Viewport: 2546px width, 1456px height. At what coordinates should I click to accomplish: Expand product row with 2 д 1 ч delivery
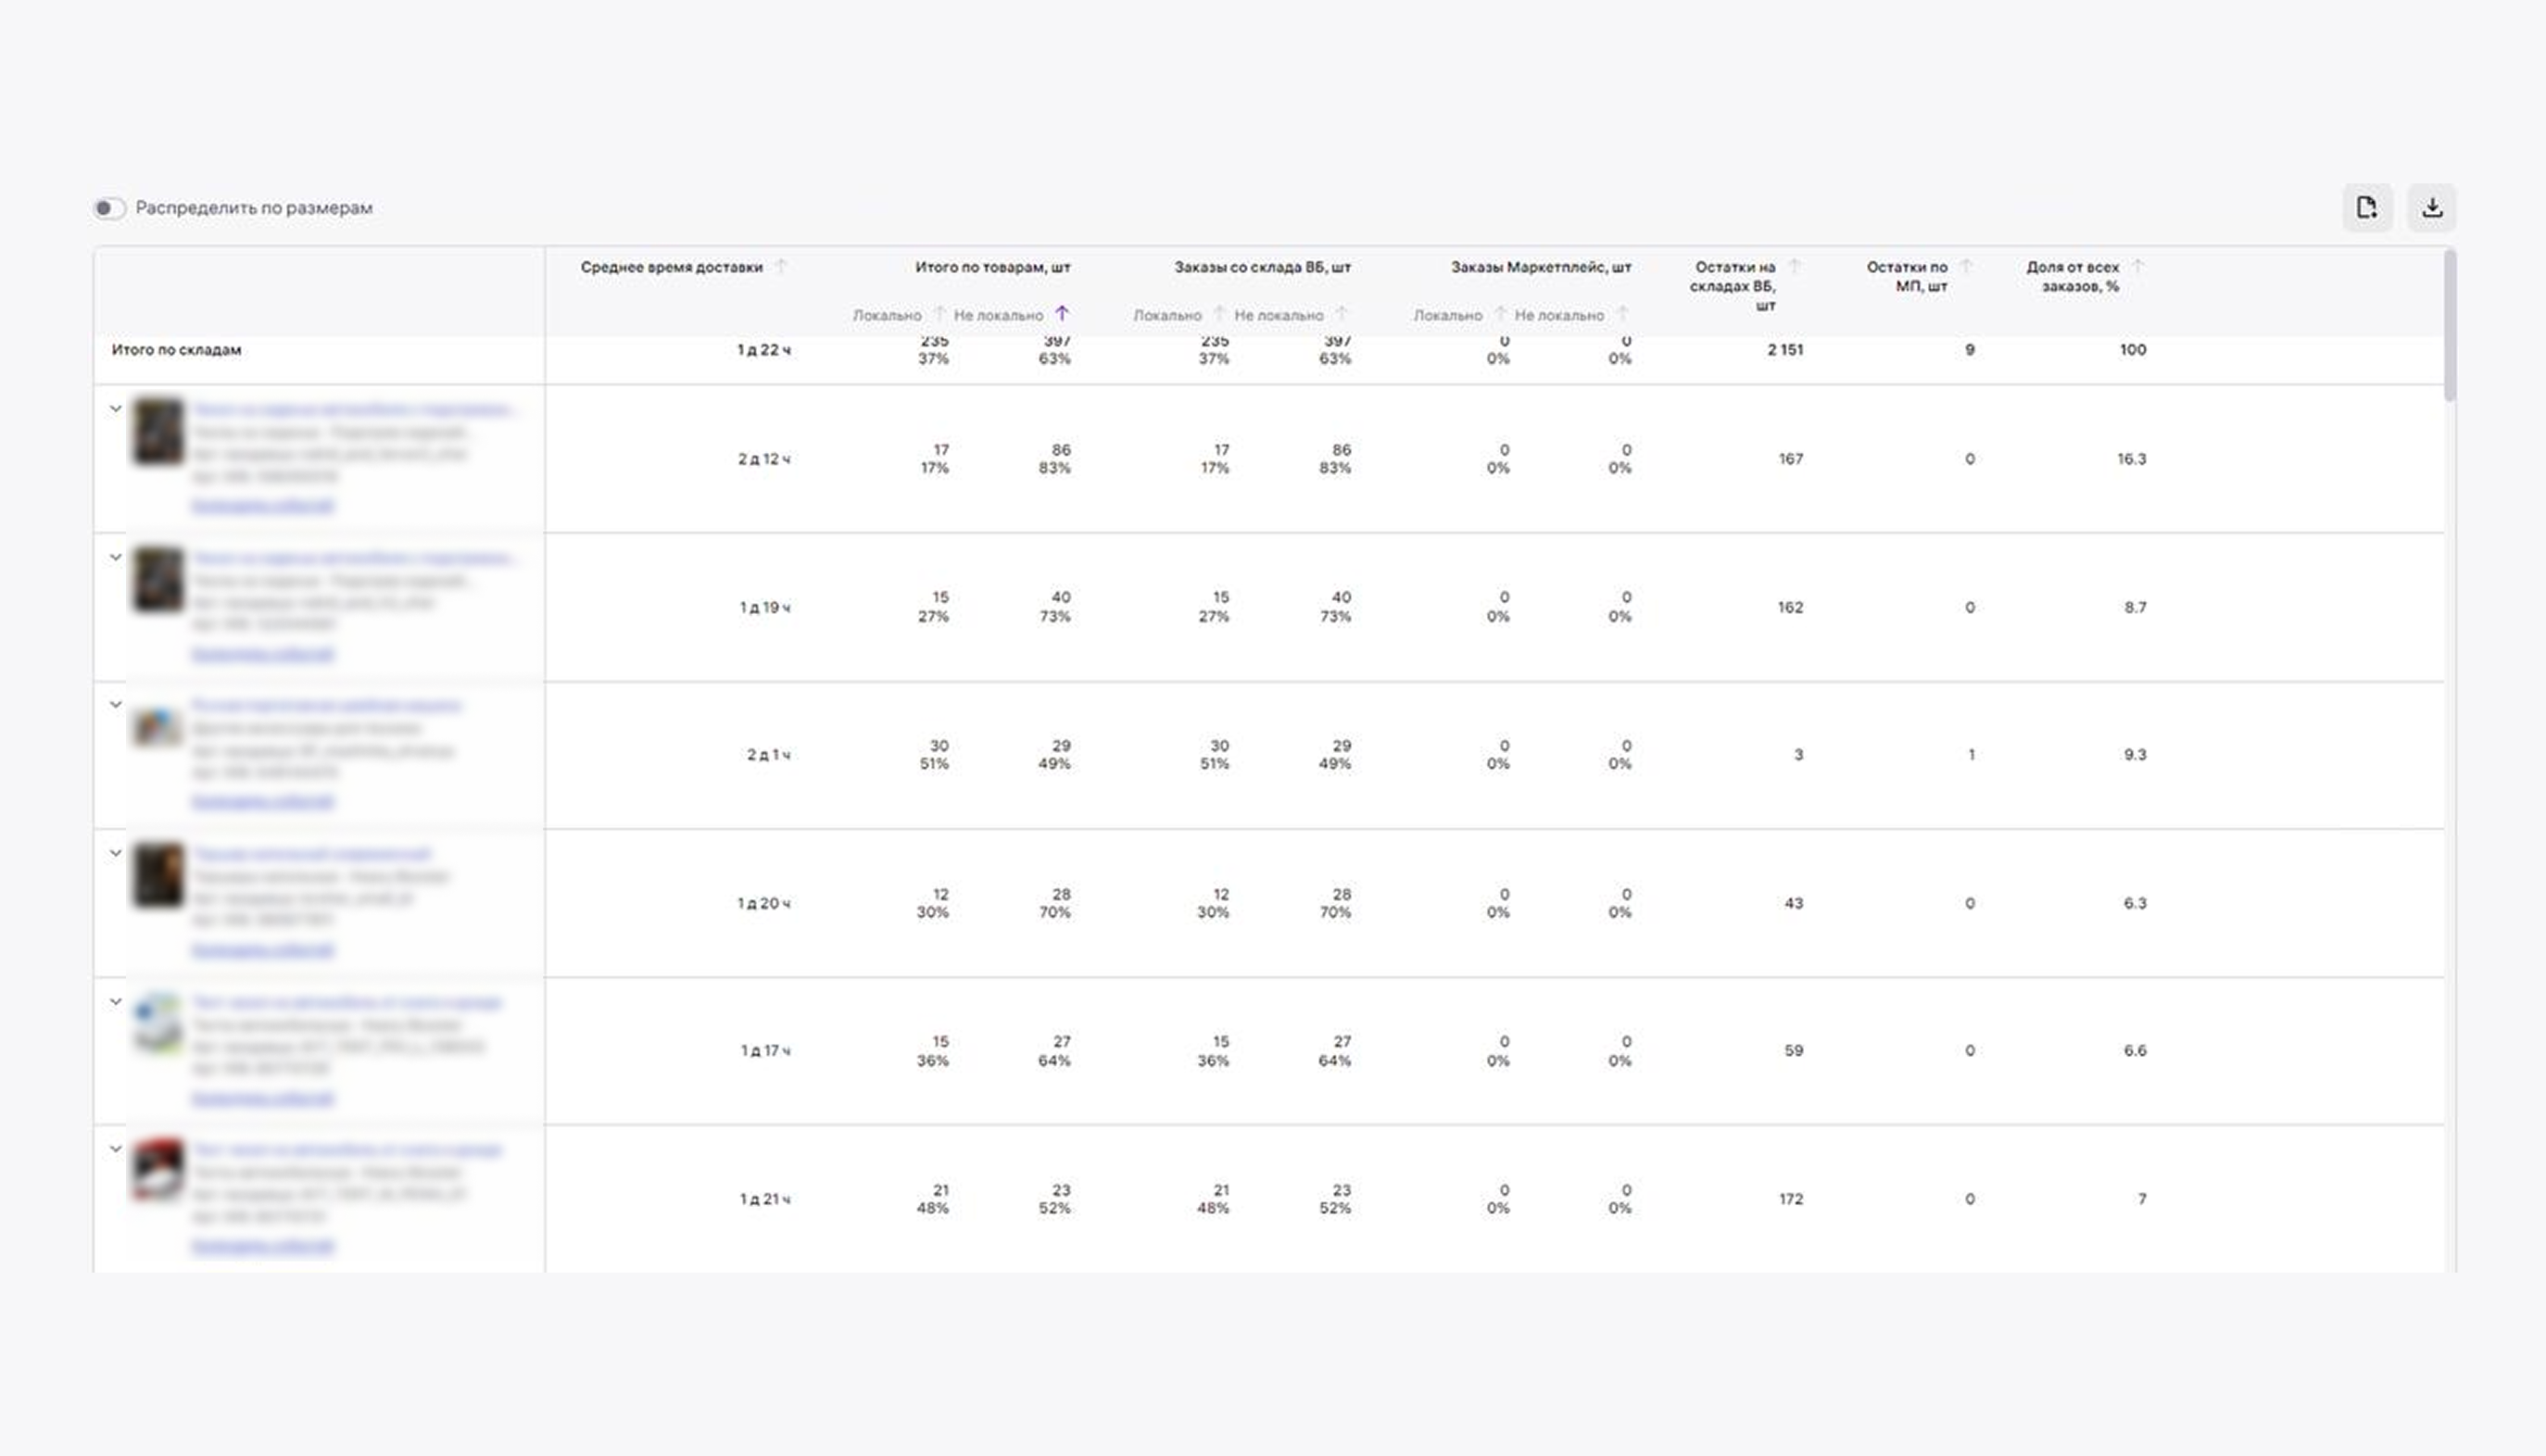click(116, 705)
